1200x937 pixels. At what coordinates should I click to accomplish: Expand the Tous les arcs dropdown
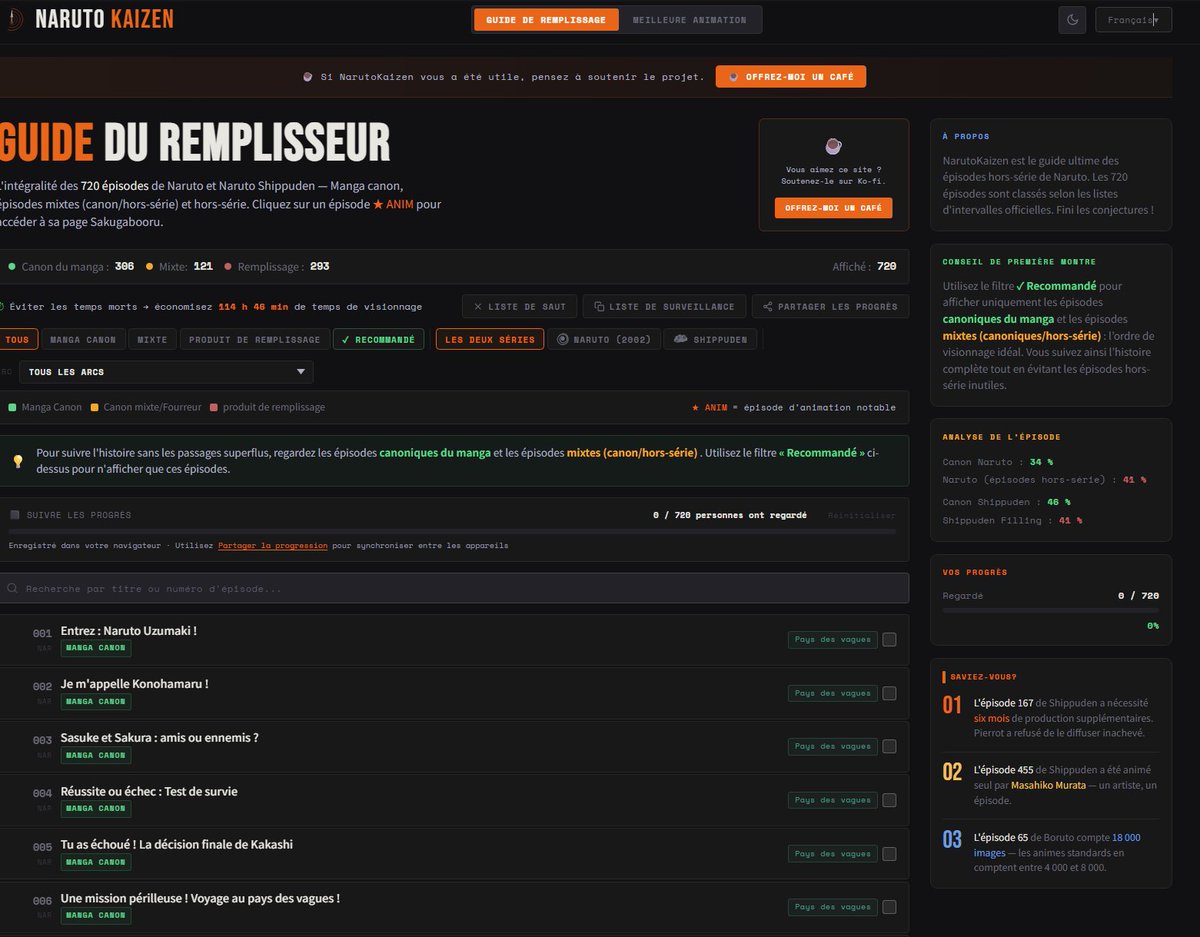point(166,372)
